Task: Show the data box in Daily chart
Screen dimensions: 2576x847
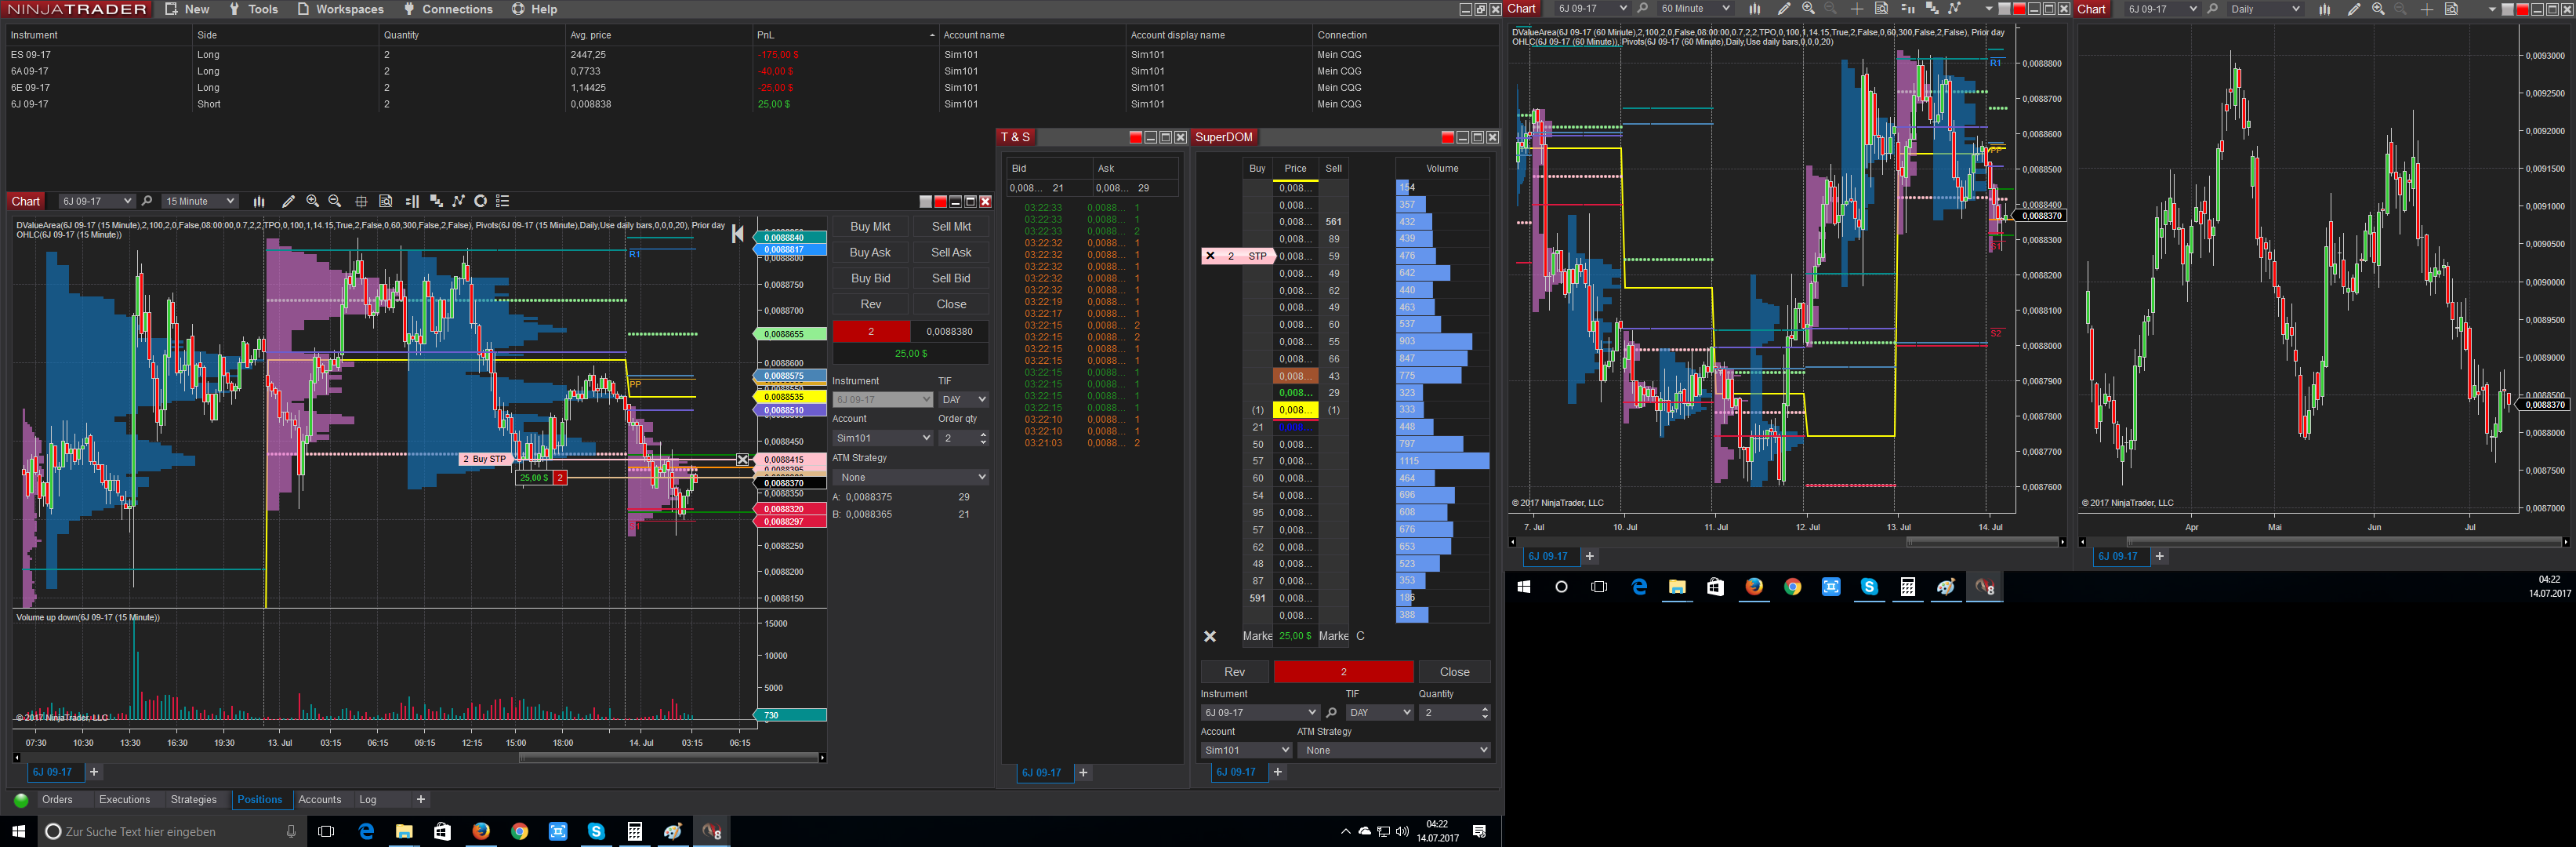Action: coord(2451,9)
